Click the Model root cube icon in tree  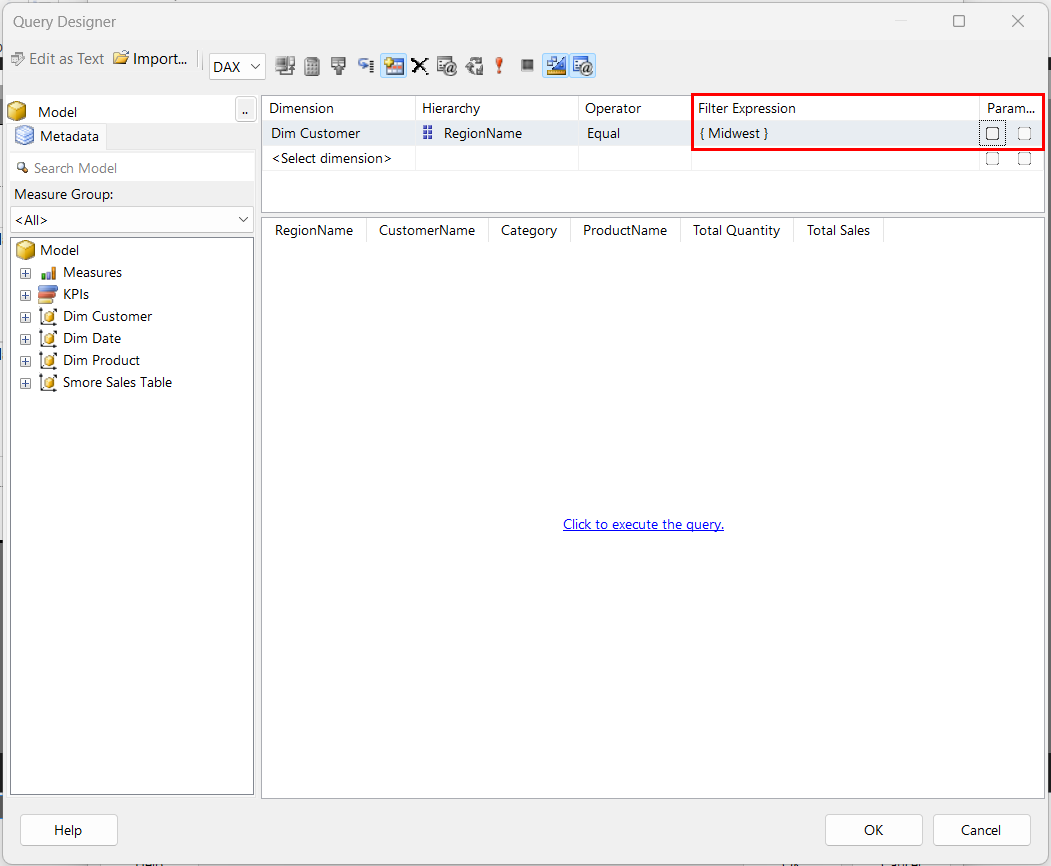click(x=25, y=250)
